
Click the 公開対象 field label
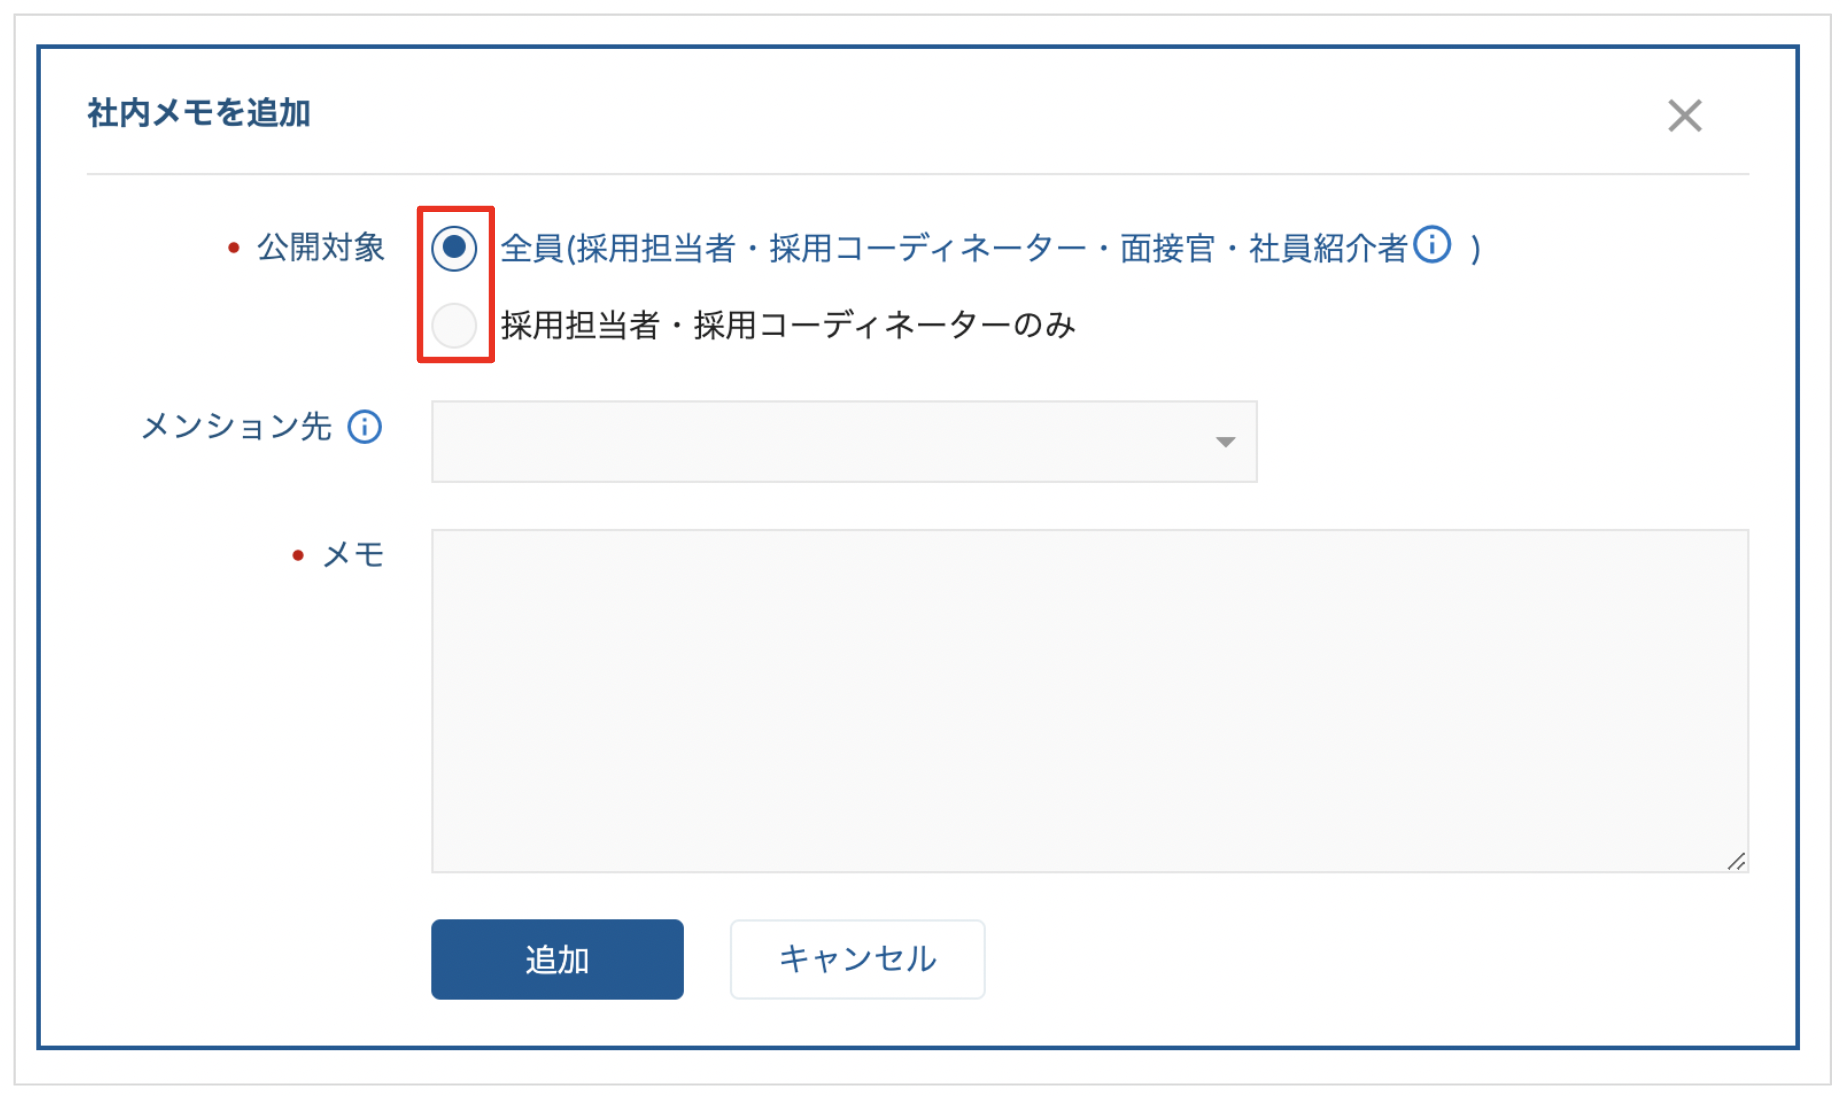point(321,247)
